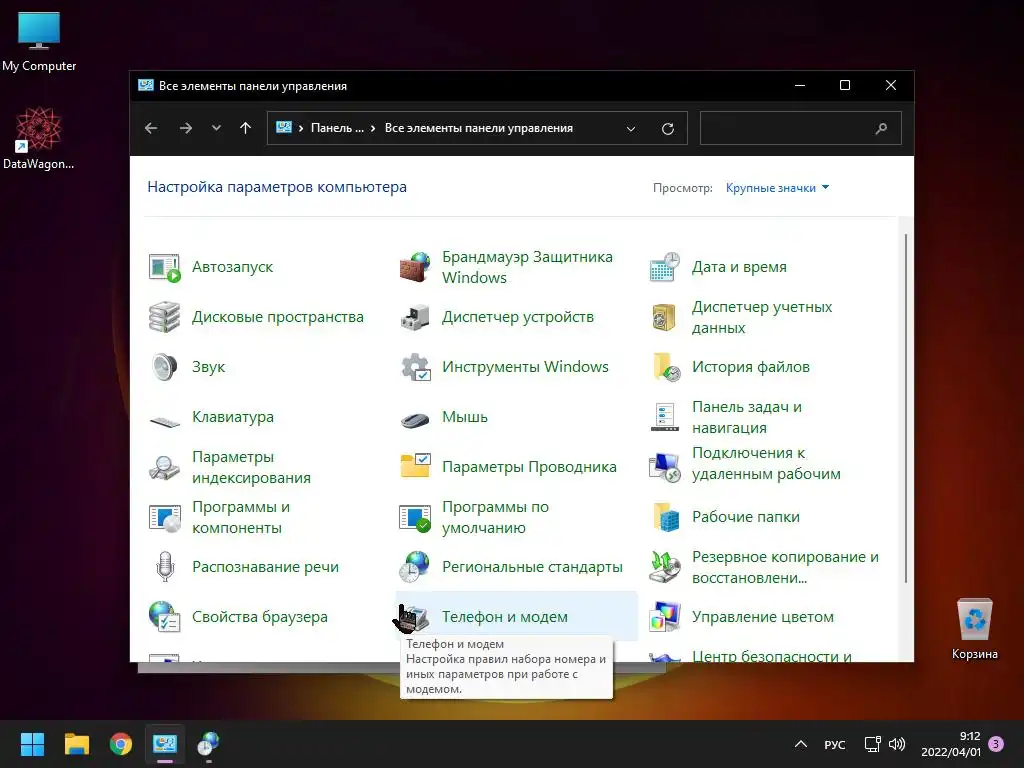Refresh the Control Panel view
The height and width of the screenshot is (768, 1024).
coord(667,129)
